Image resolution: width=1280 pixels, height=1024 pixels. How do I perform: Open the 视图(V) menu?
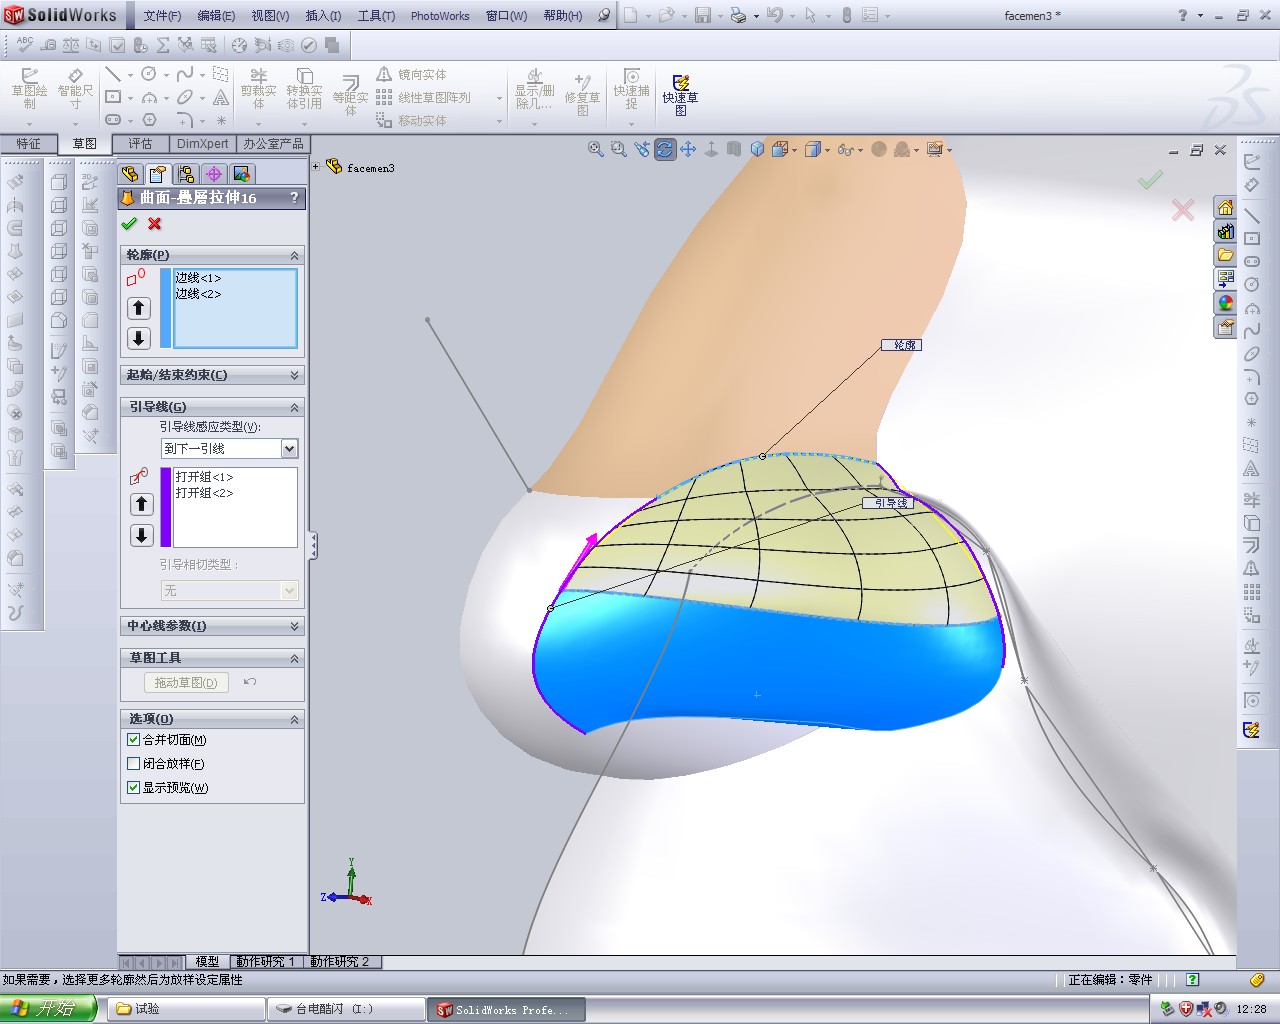[x=270, y=16]
